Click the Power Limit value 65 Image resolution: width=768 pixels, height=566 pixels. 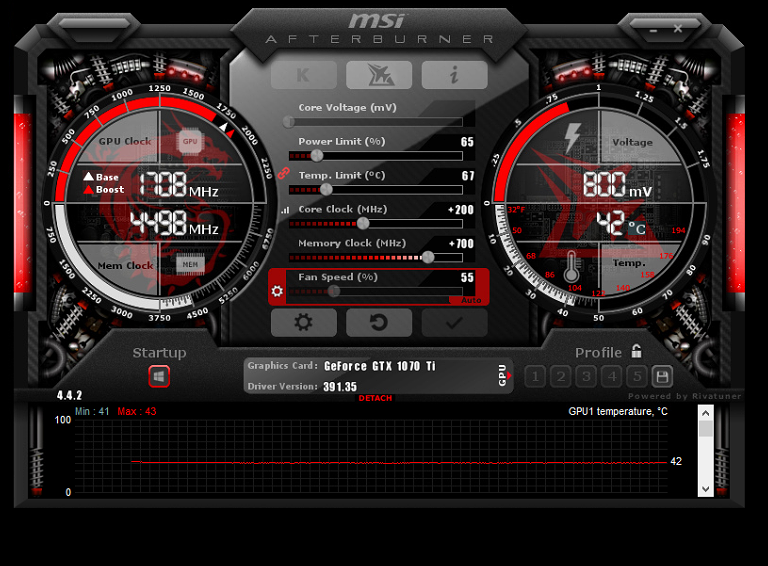[x=467, y=142]
